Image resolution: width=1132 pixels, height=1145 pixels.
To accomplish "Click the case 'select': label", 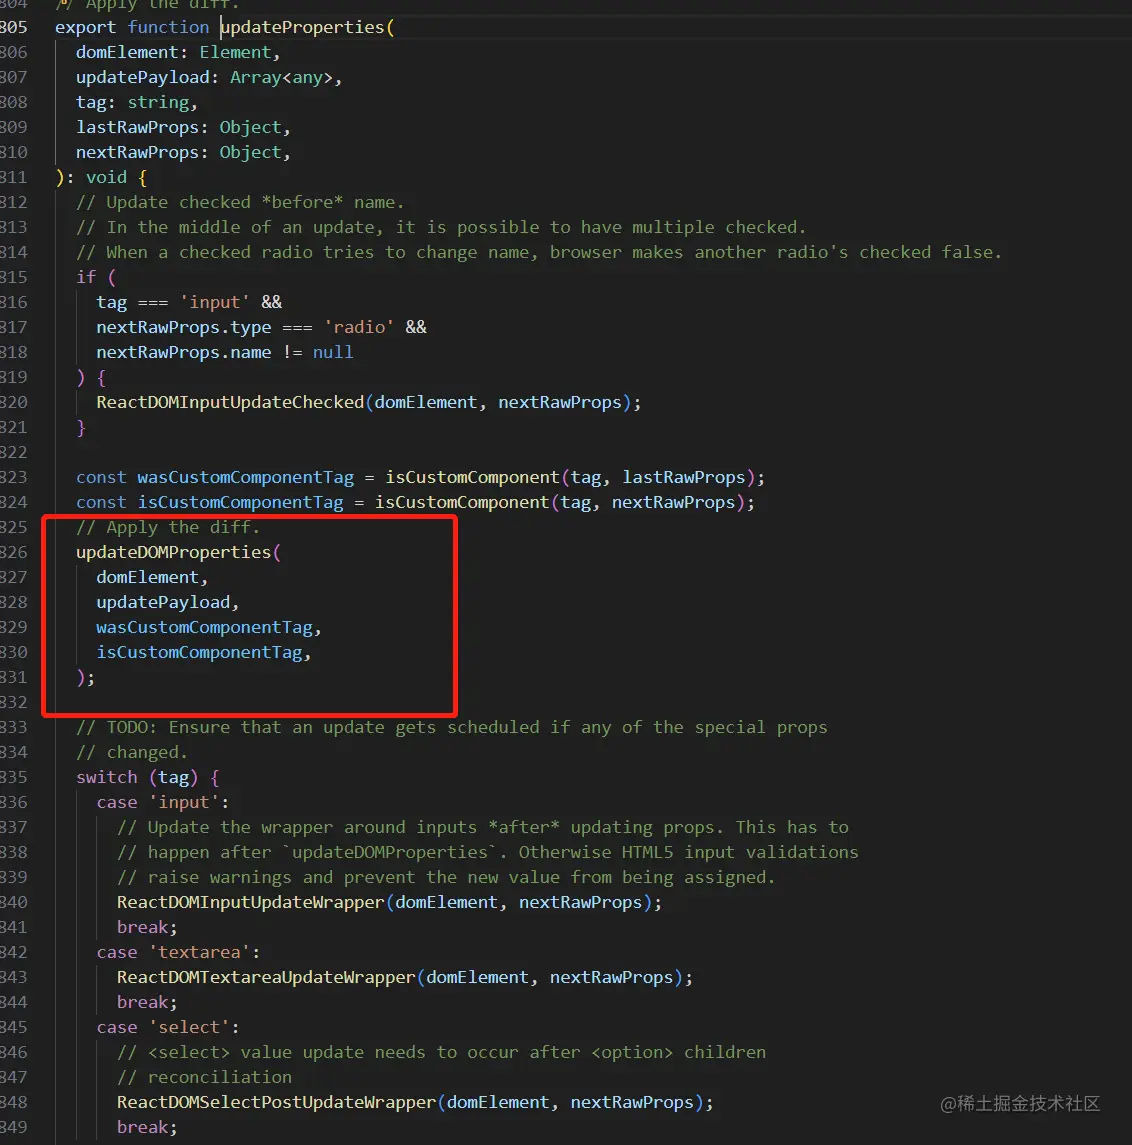I will (x=168, y=1027).
